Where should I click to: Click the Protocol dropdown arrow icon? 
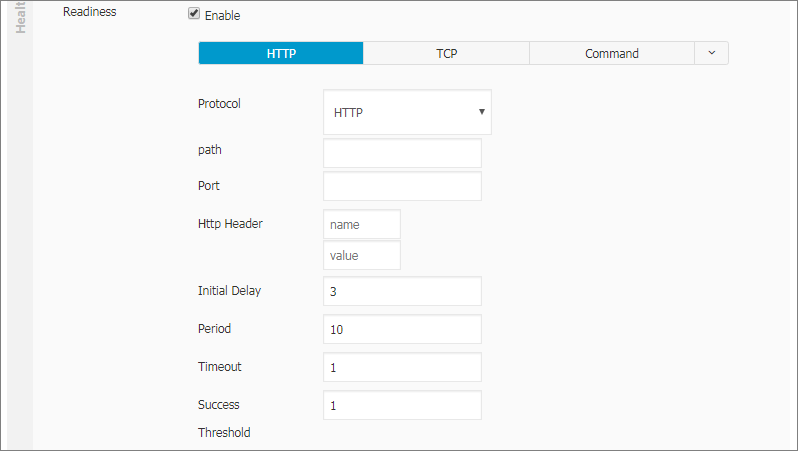pos(481,112)
